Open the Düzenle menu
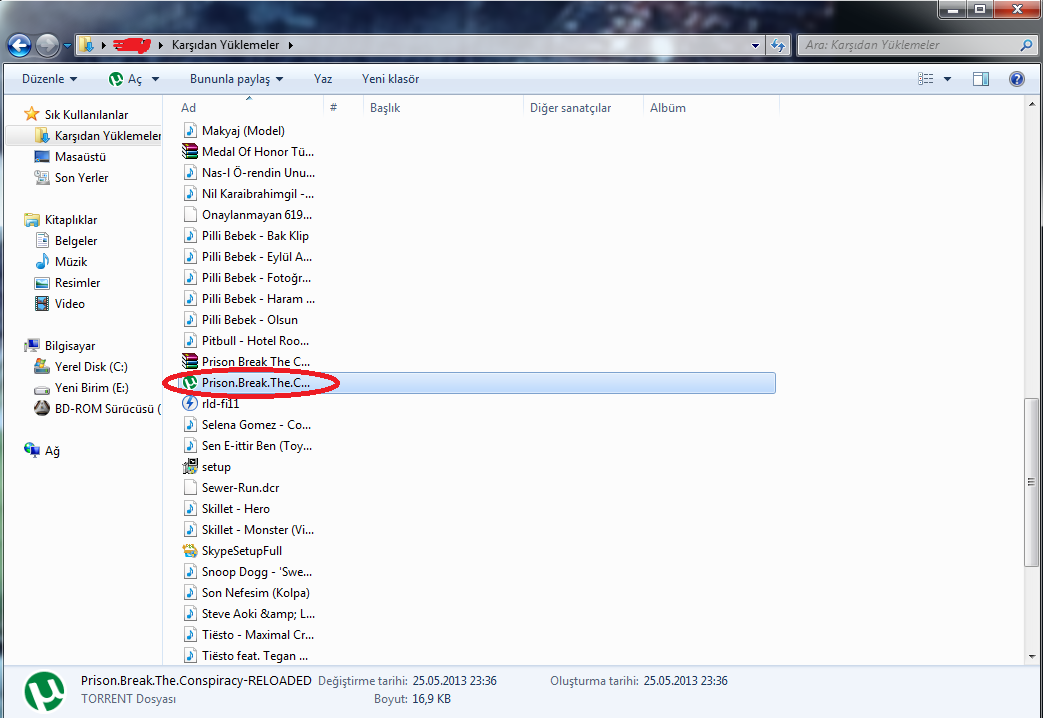Viewport: 1043px width, 718px height. [49, 79]
